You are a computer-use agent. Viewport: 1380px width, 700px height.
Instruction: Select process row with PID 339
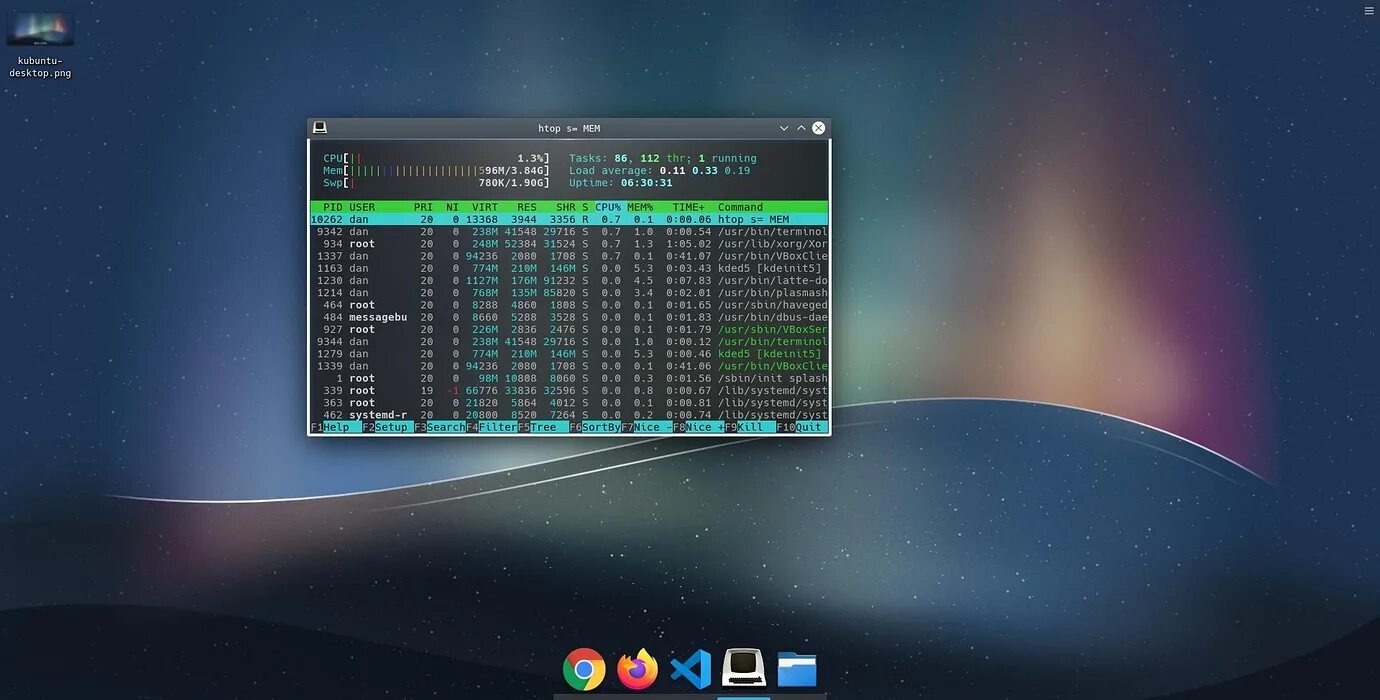(569, 391)
